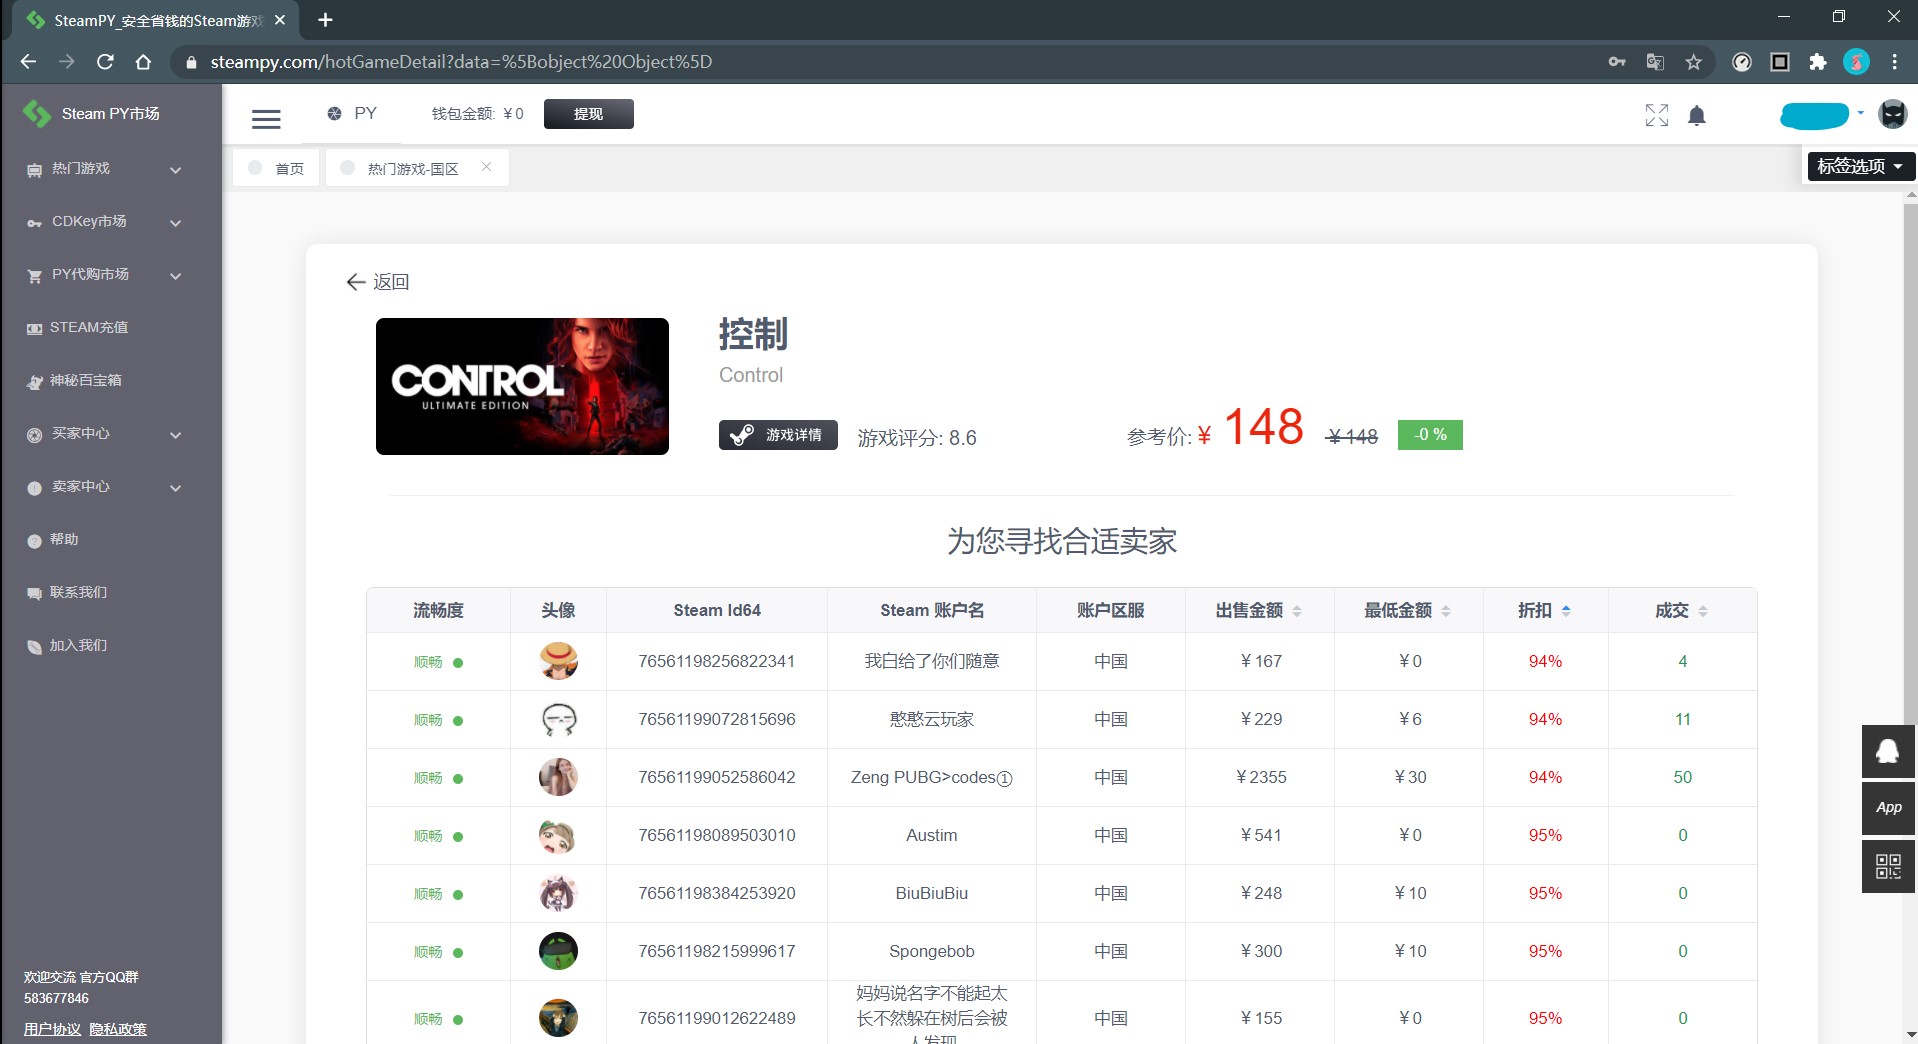1918x1044 pixels.
Task: Show the App download floating panel
Action: (1887, 808)
